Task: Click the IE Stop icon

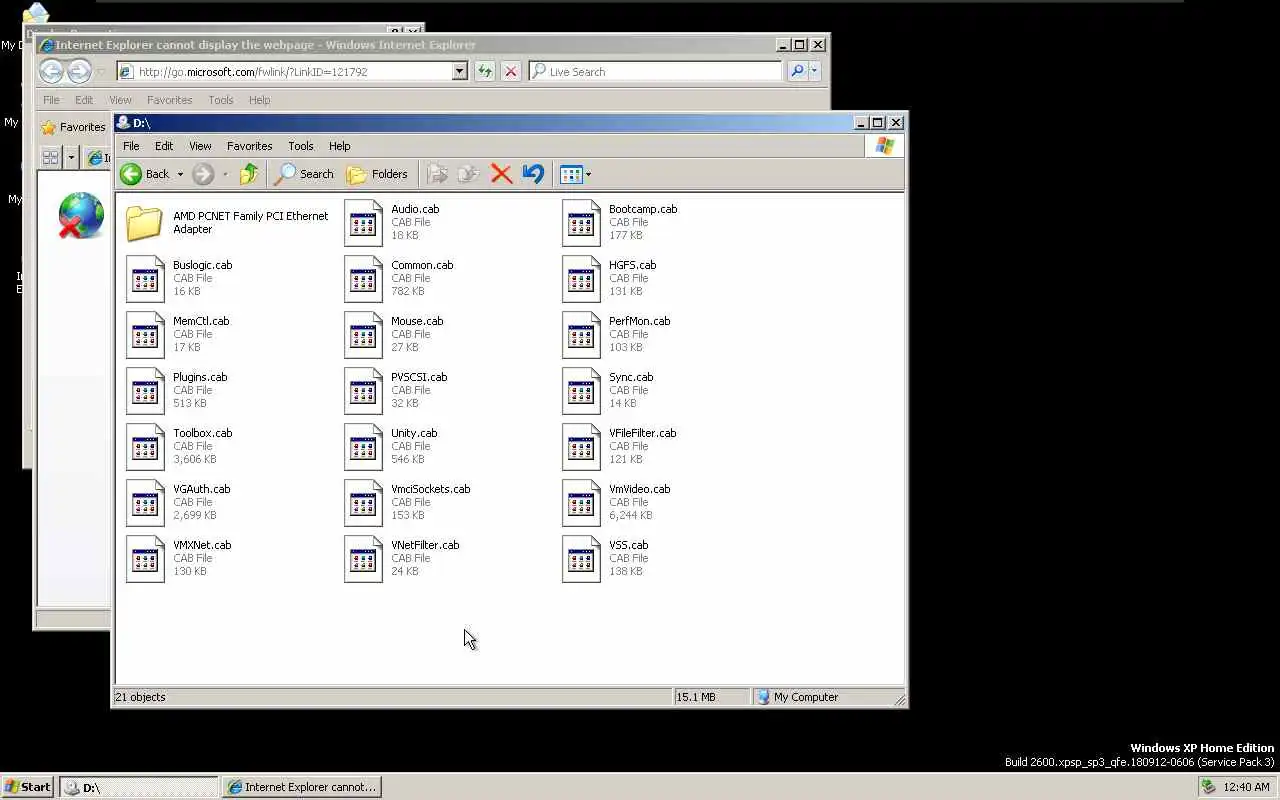Action: coord(511,71)
